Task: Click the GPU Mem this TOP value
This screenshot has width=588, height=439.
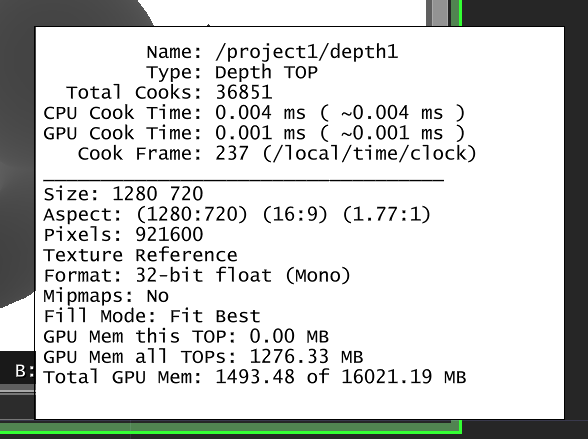Action: point(289,336)
